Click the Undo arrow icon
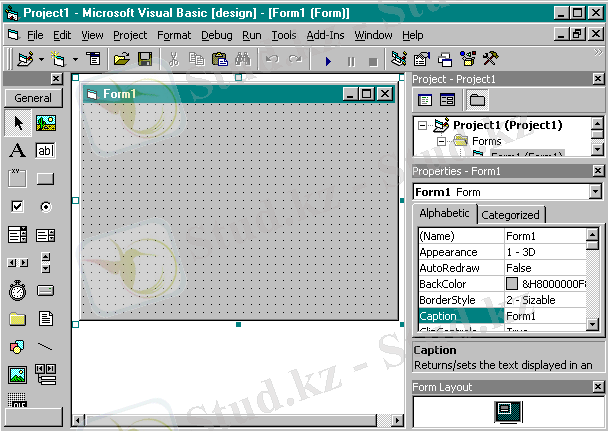Screen dimensions: 608x431 tap(272, 59)
